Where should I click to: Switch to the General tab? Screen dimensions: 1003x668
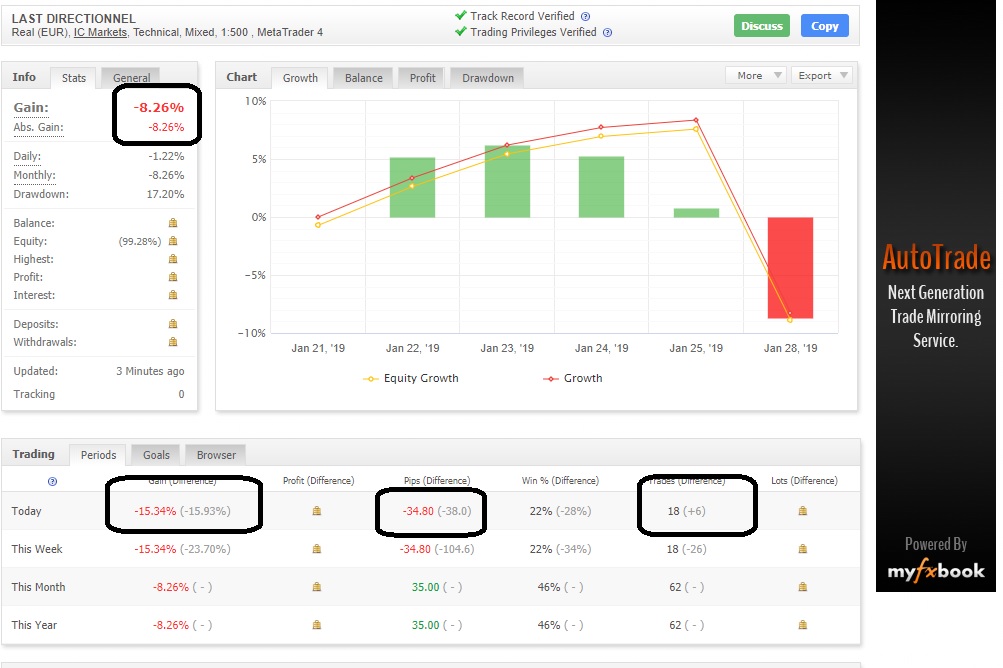click(x=131, y=77)
